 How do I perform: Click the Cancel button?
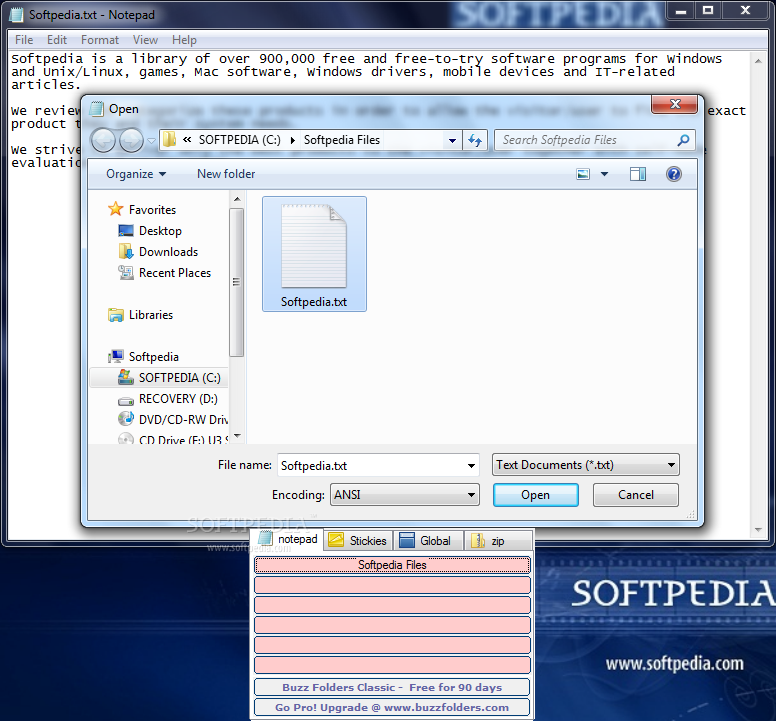pos(635,495)
